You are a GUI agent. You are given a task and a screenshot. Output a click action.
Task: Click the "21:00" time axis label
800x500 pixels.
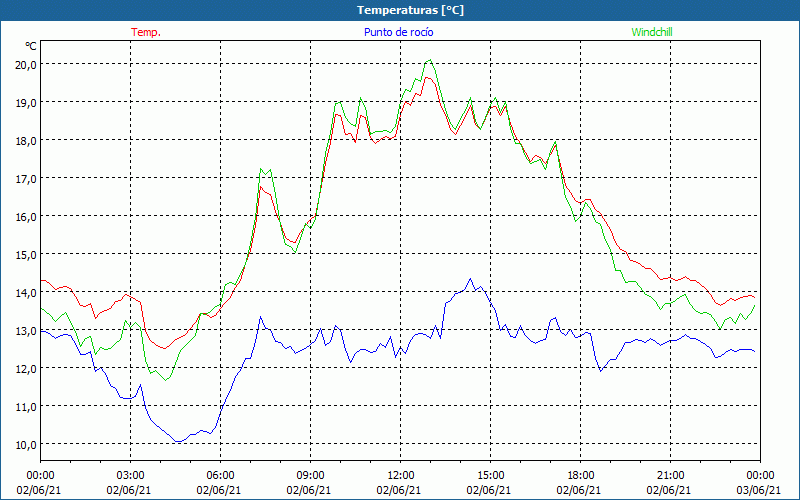670,476
